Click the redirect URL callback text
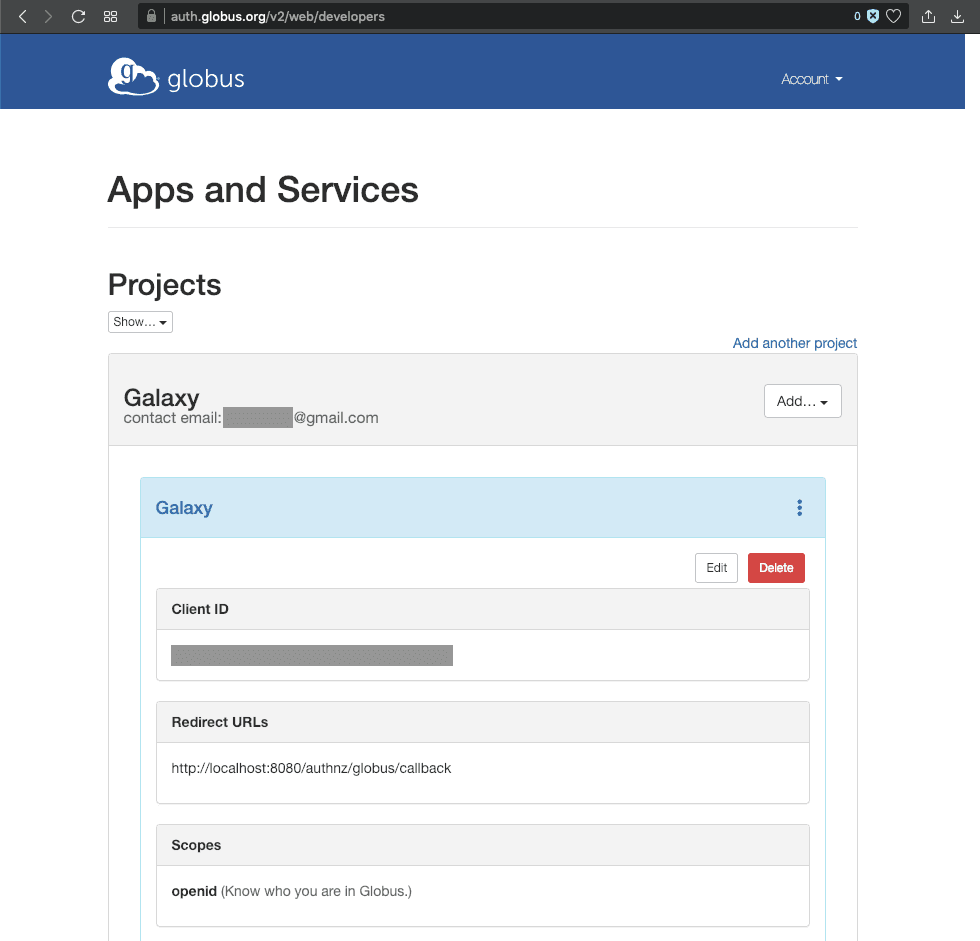 tap(311, 768)
